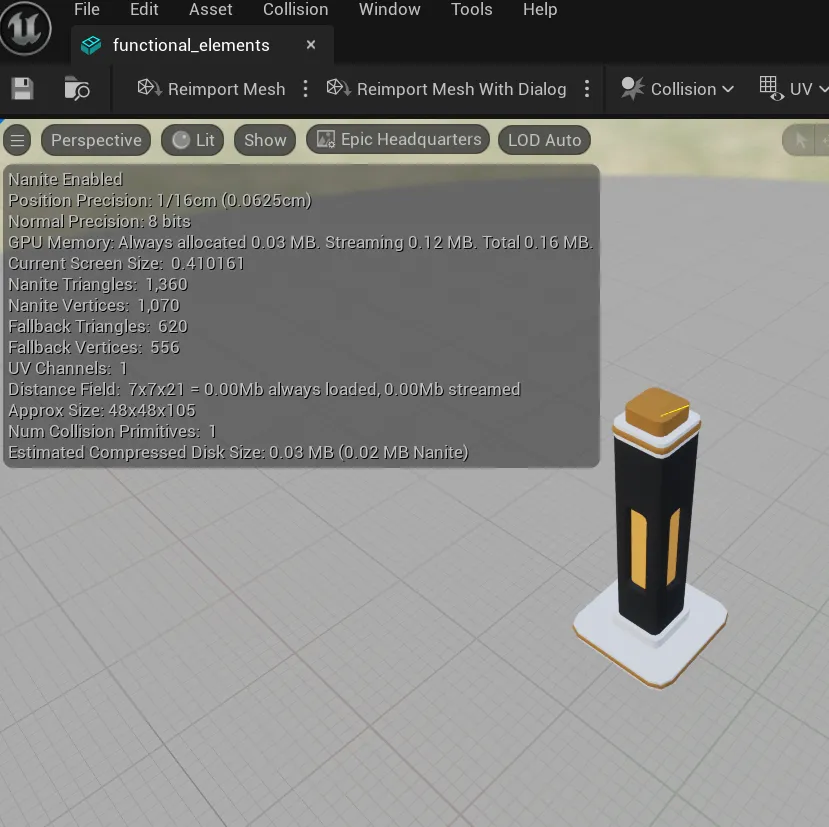Click the Distance Field: 7x7x21 line
829x827 pixels.
264,390
